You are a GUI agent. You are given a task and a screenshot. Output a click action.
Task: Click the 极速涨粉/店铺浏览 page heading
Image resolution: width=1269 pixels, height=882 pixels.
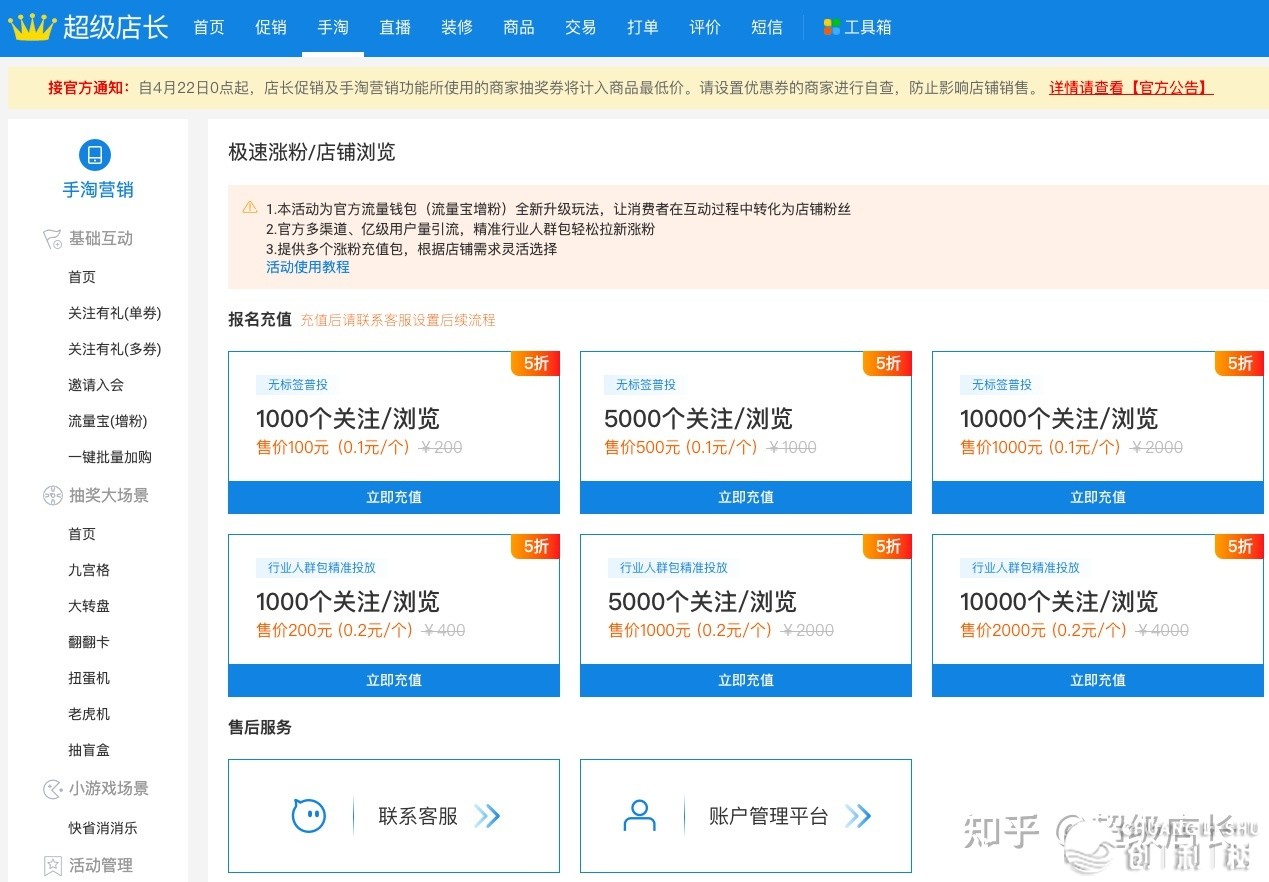(312, 152)
